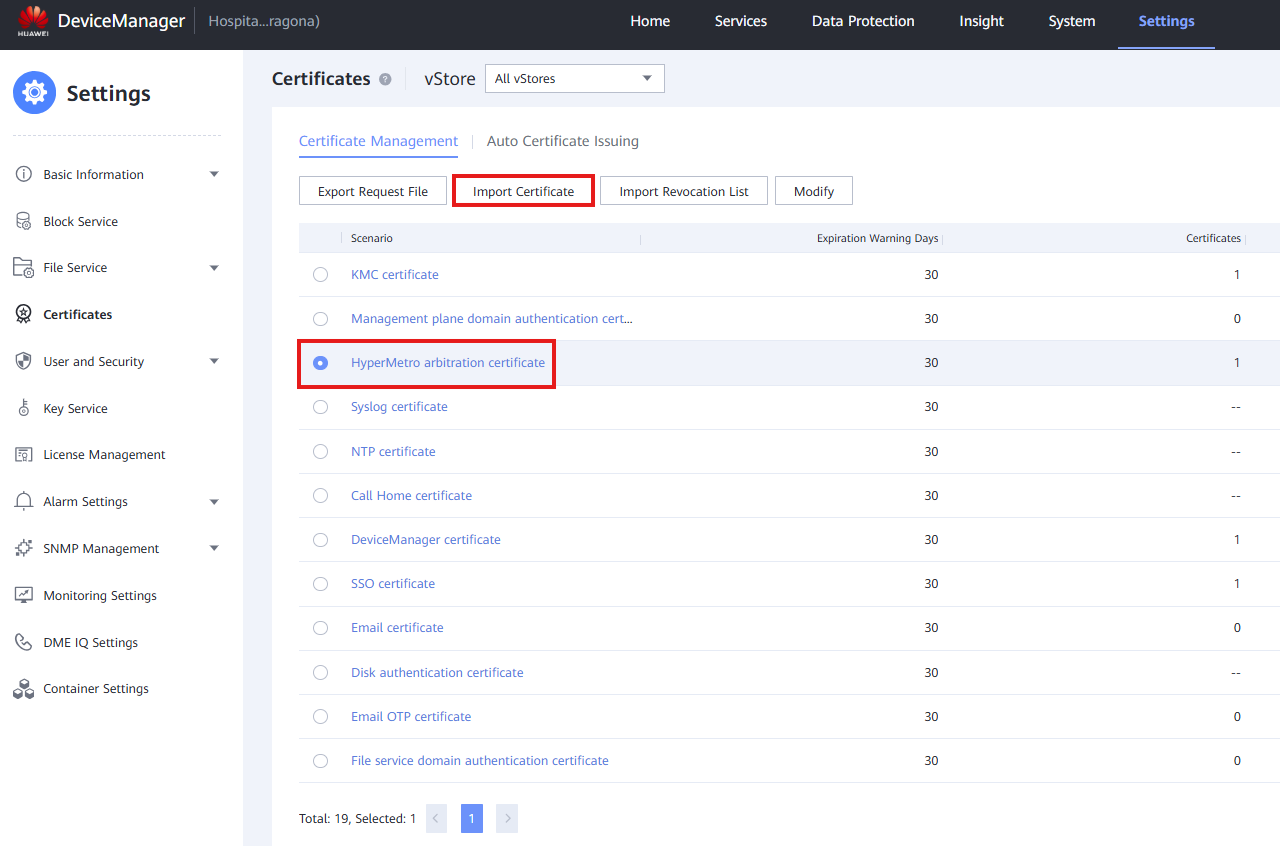Viewport: 1280px width, 846px height.
Task: Expand Alarm Settings in the sidebar
Action: click(85, 501)
